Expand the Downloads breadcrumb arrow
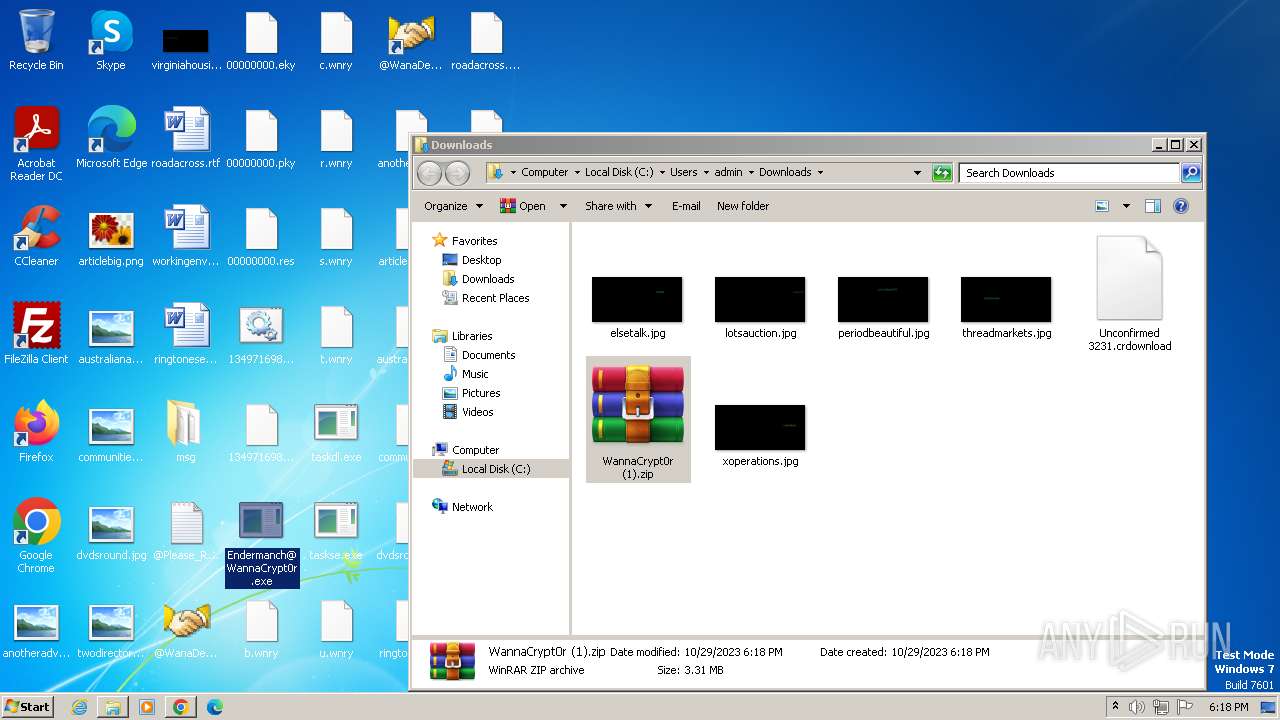The width and height of the screenshot is (1280, 720). (x=820, y=173)
